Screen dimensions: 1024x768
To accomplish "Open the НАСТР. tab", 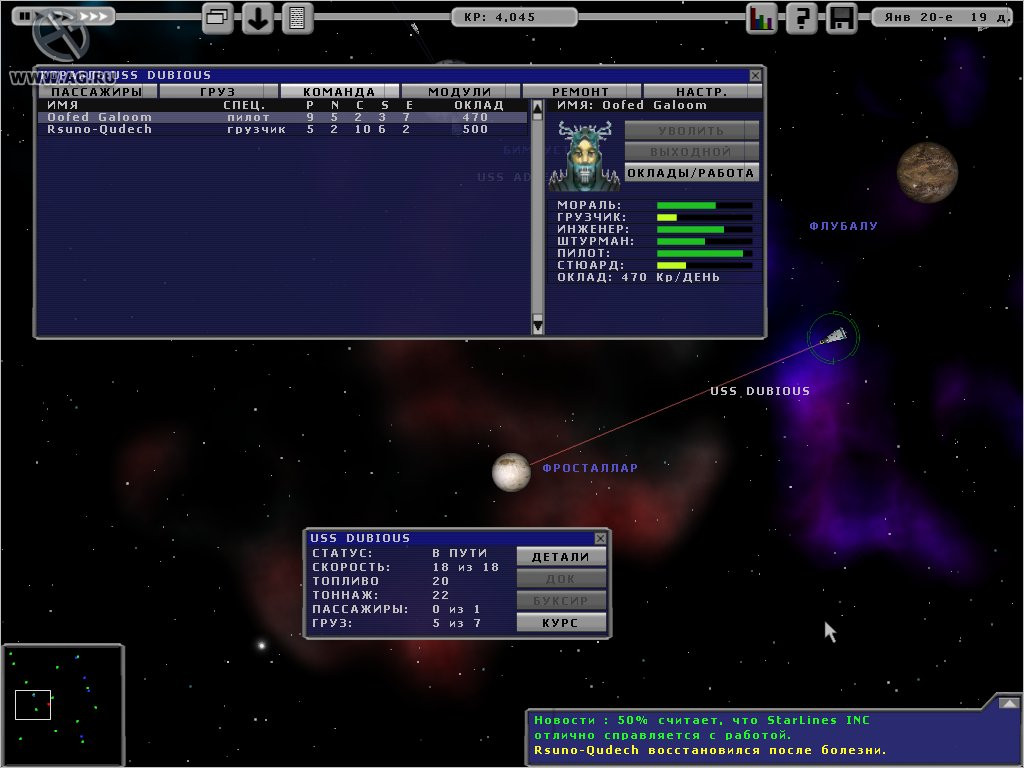I will point(702,91).
